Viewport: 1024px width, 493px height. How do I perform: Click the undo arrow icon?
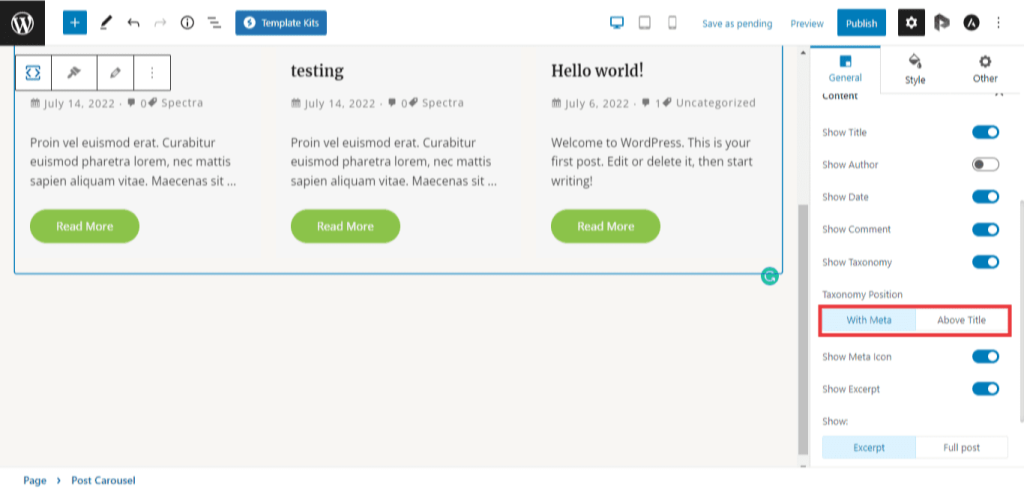point(134,22)
